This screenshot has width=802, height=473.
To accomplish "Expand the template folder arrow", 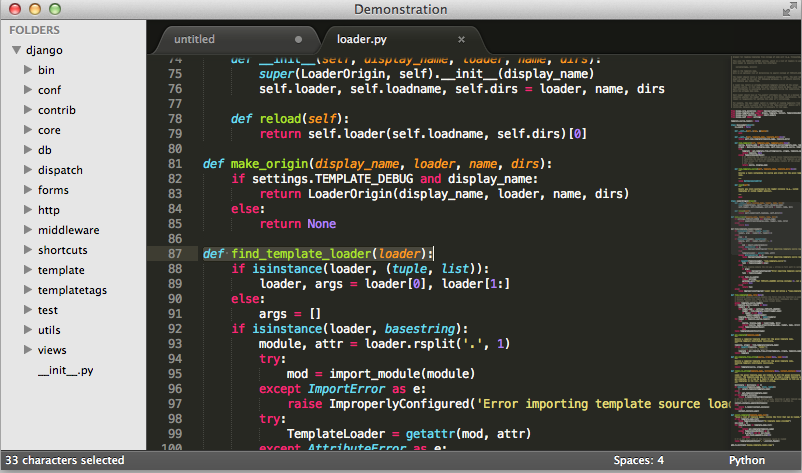I will [x=28, y=269].
